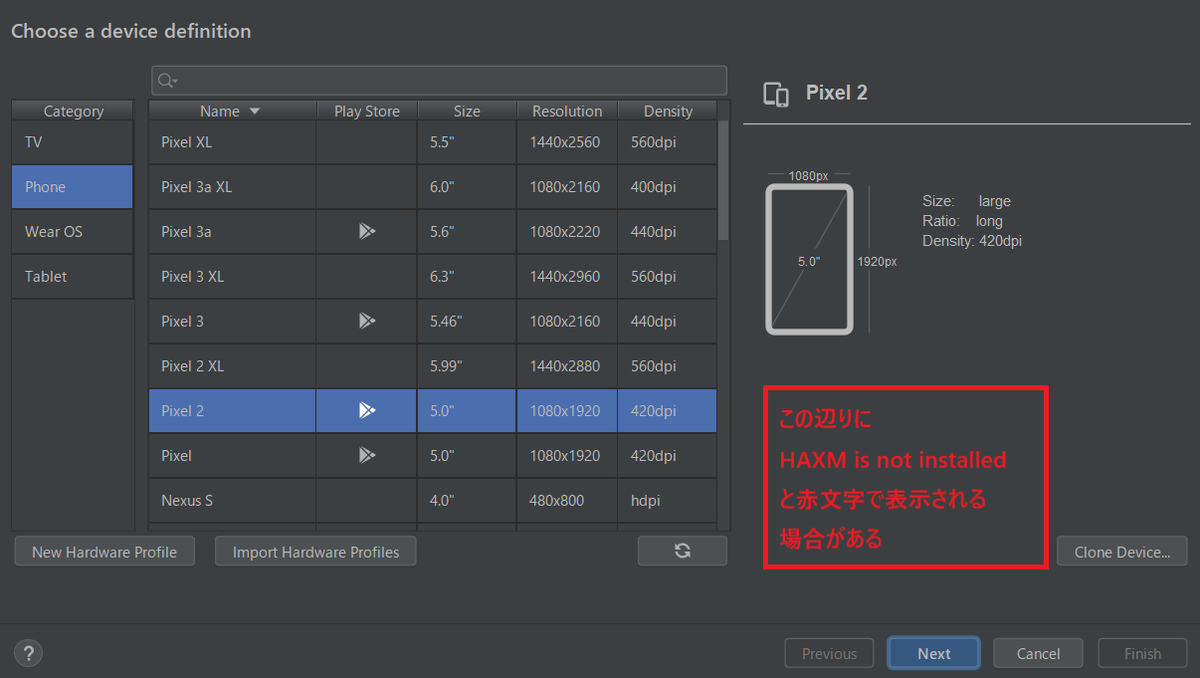
Task: Select the Pixel 2 XL device row
Action: tap(432, 366)
